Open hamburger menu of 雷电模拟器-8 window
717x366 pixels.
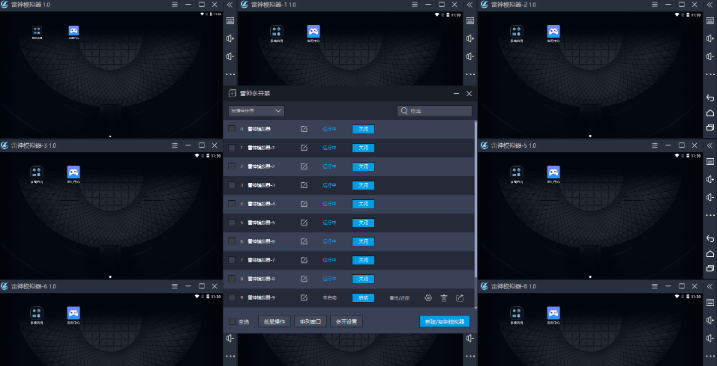(655, 286)
